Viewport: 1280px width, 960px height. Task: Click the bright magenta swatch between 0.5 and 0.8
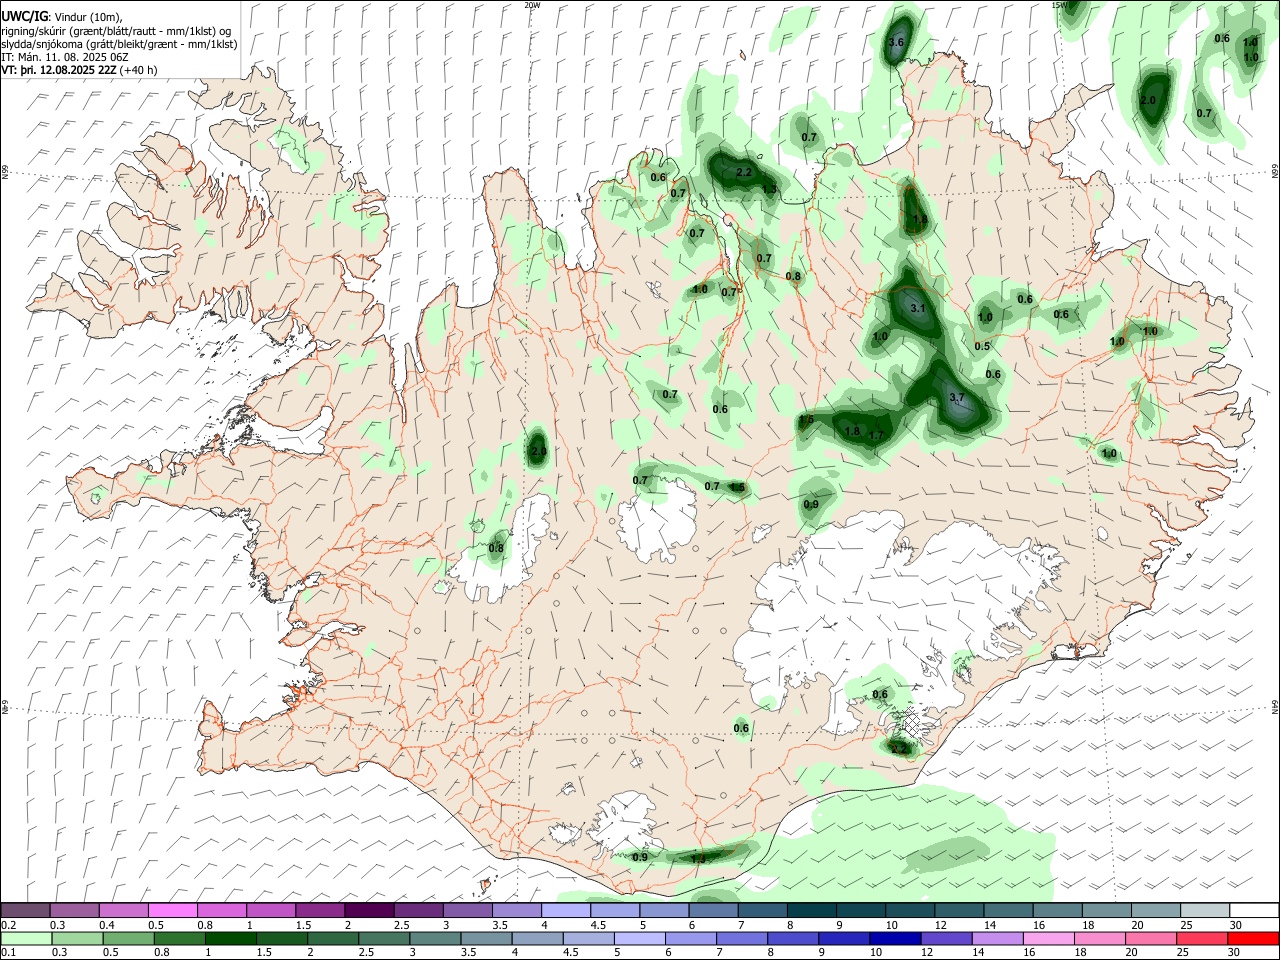coord(172,911)
